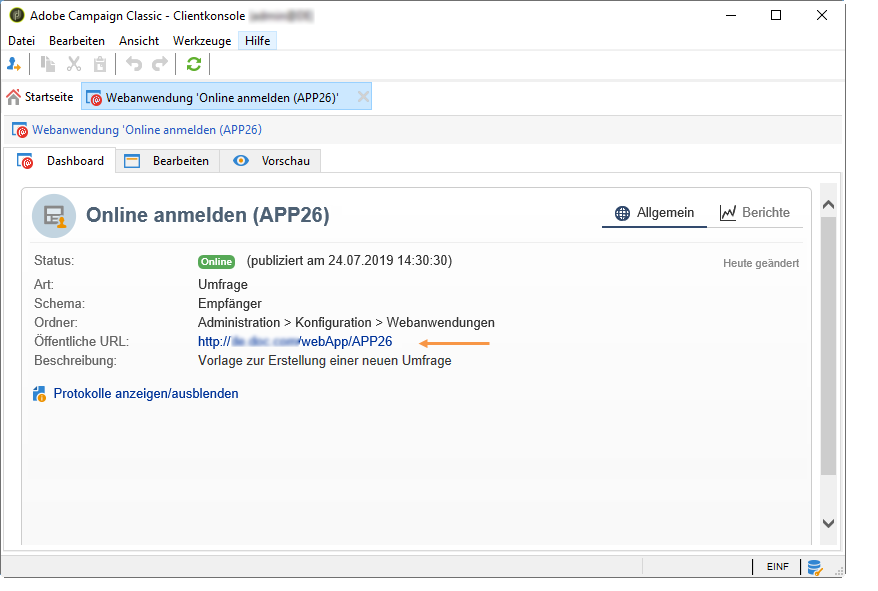The width and height of the screenshot is (878, 591).
Task: Click the folder path 'Administration > Konfiguration > Webanwendungen'
Action: [346, 323]
